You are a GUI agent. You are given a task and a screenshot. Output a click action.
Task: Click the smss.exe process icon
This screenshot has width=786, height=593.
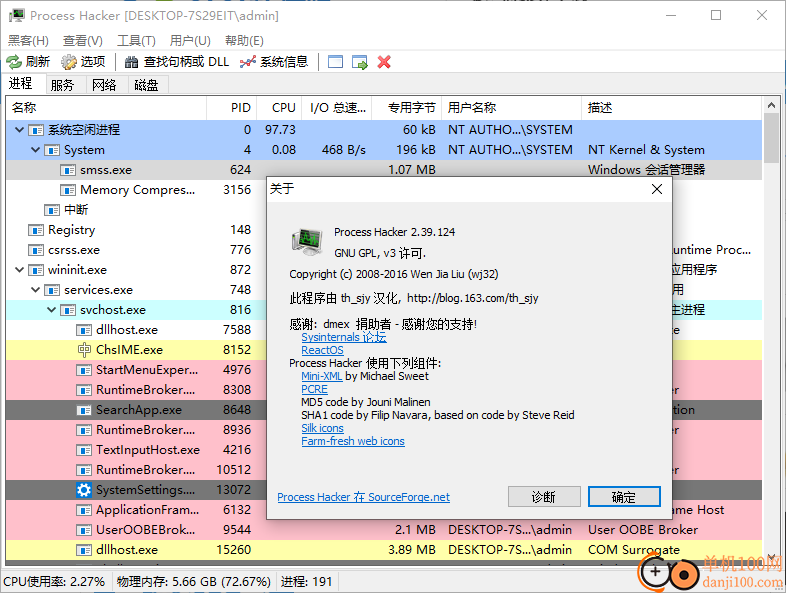pos(68,170)
